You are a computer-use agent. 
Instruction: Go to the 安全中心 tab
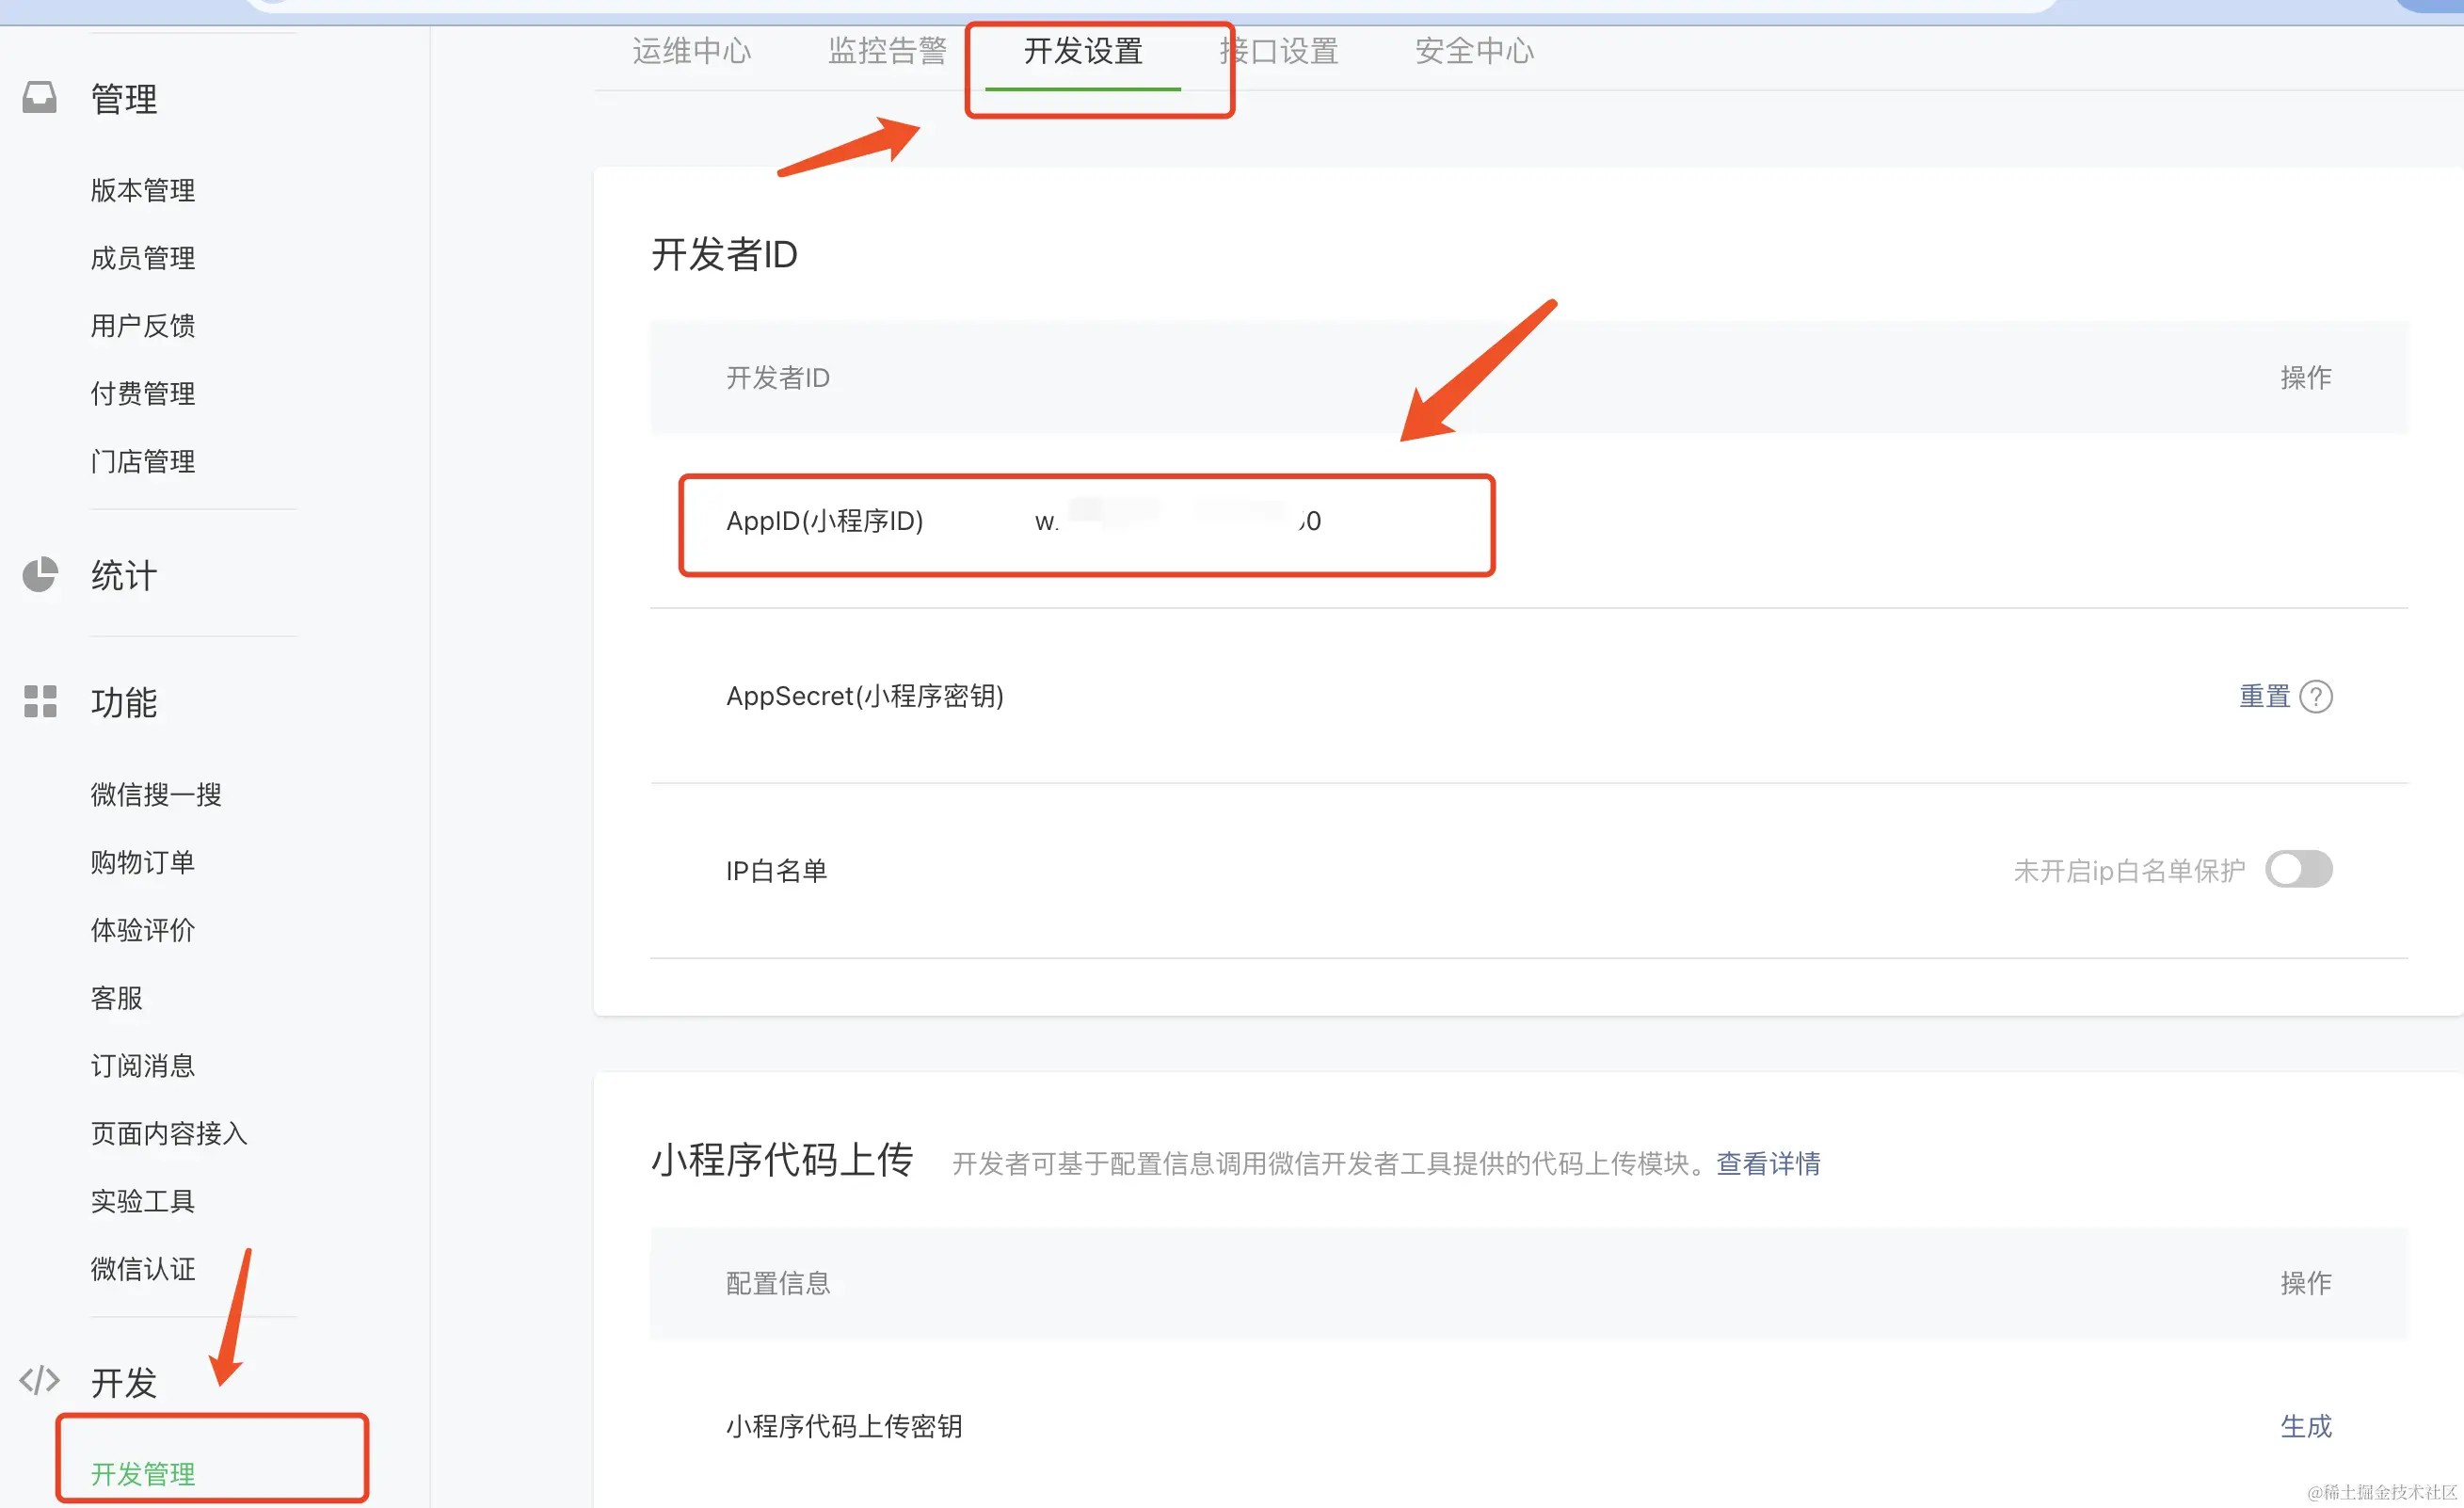point(1474,51)
